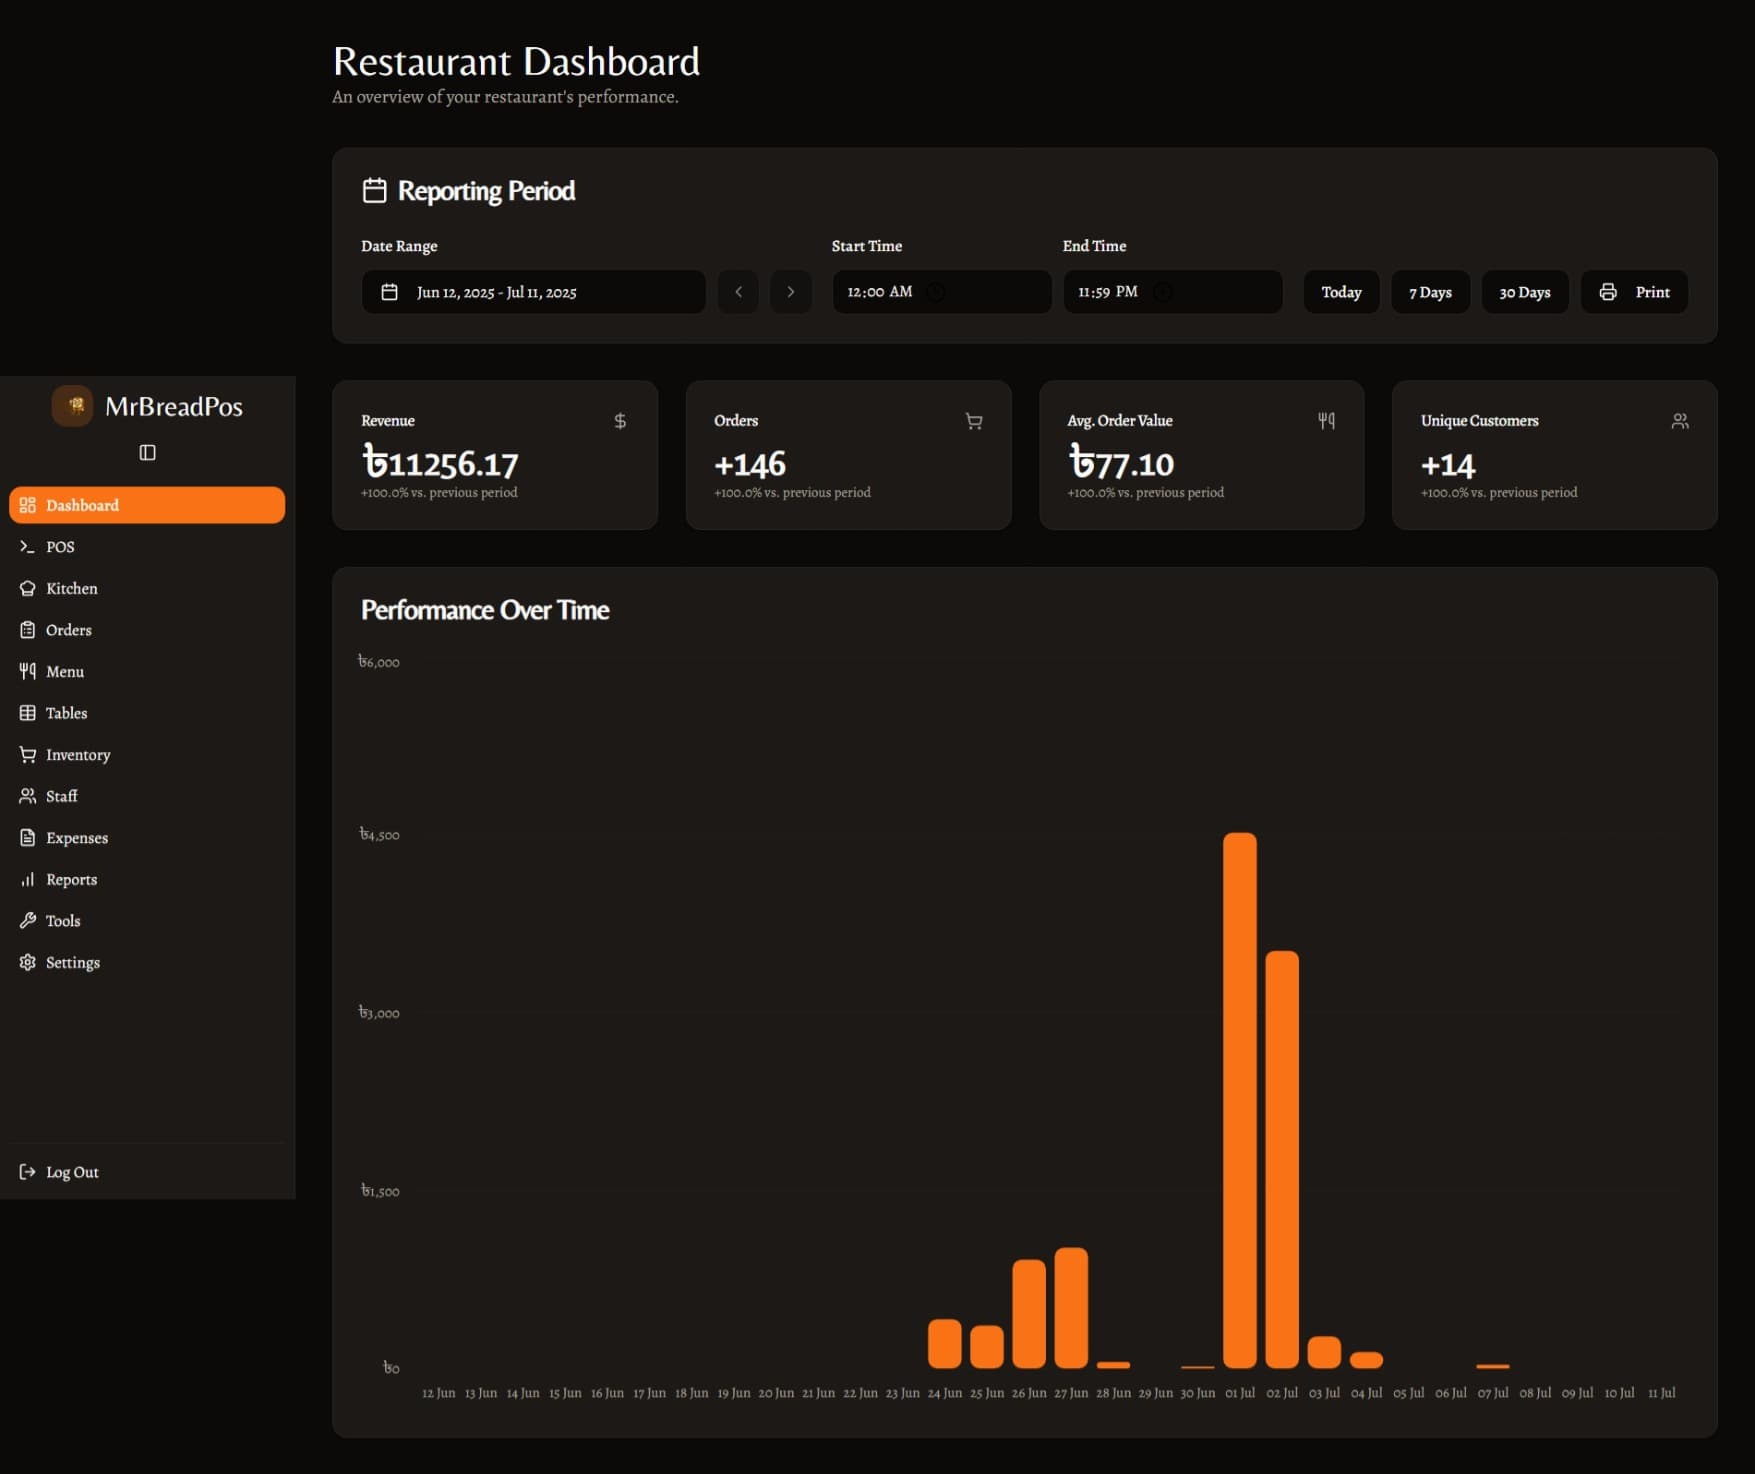Image resolution: width=1755 pixels, height=1474 pixels.
Task: Open the Tools wrench icon
Action: pos(27,920)
